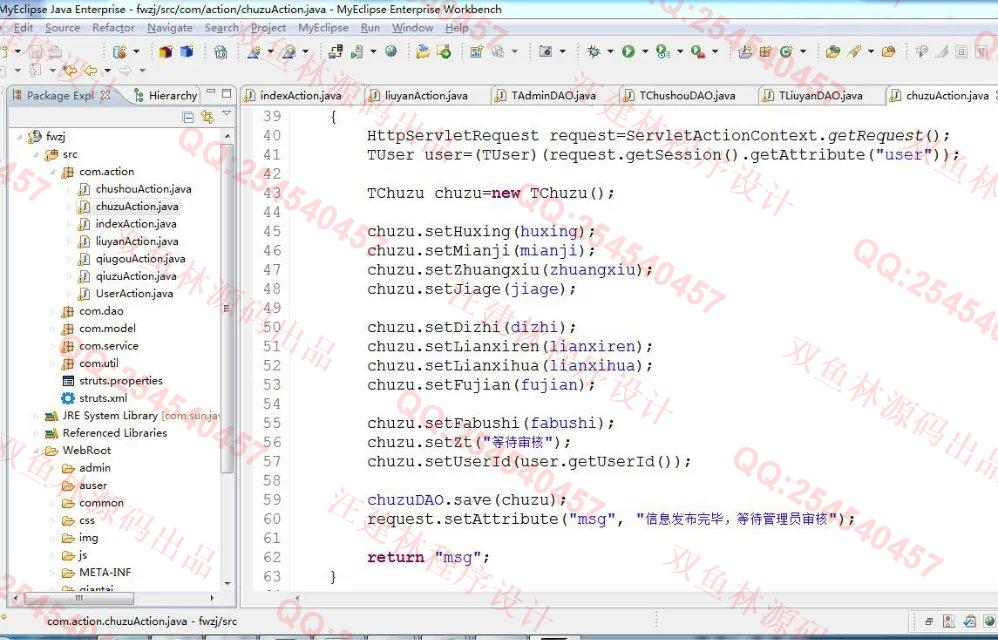Click the Last Edit Location arrow icon
The image size is (998, 640).
click(69, 71)
